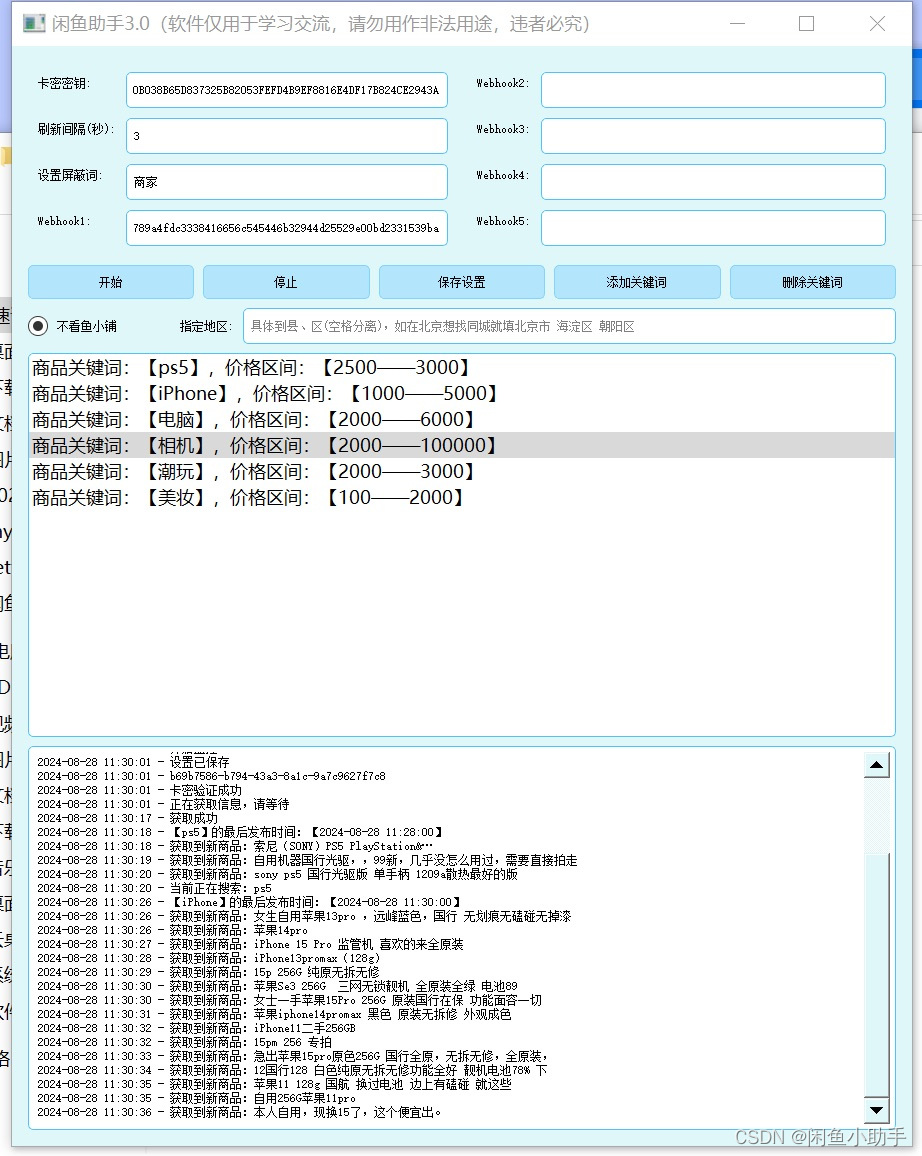Click the Webhook4 input field

[x=713, y=181]
